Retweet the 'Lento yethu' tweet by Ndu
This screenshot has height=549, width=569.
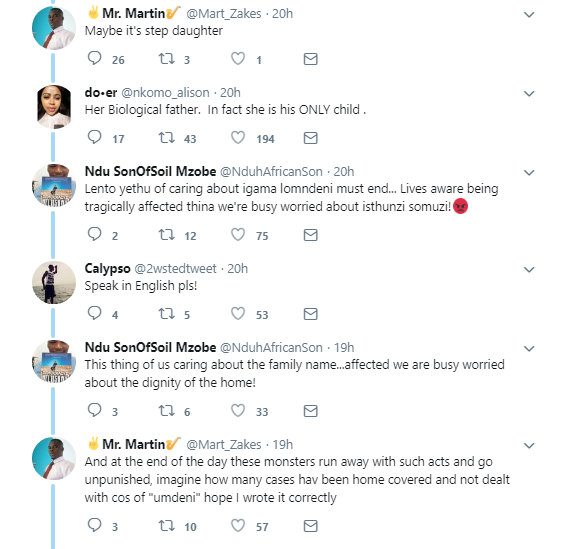167,235
